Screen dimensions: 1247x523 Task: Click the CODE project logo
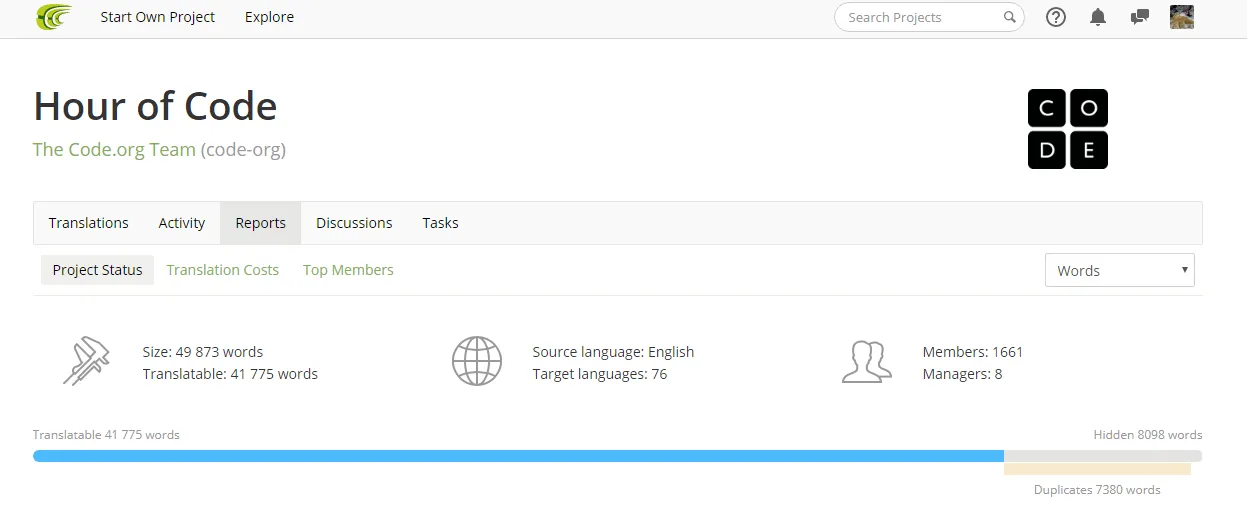coord(1068,129)
